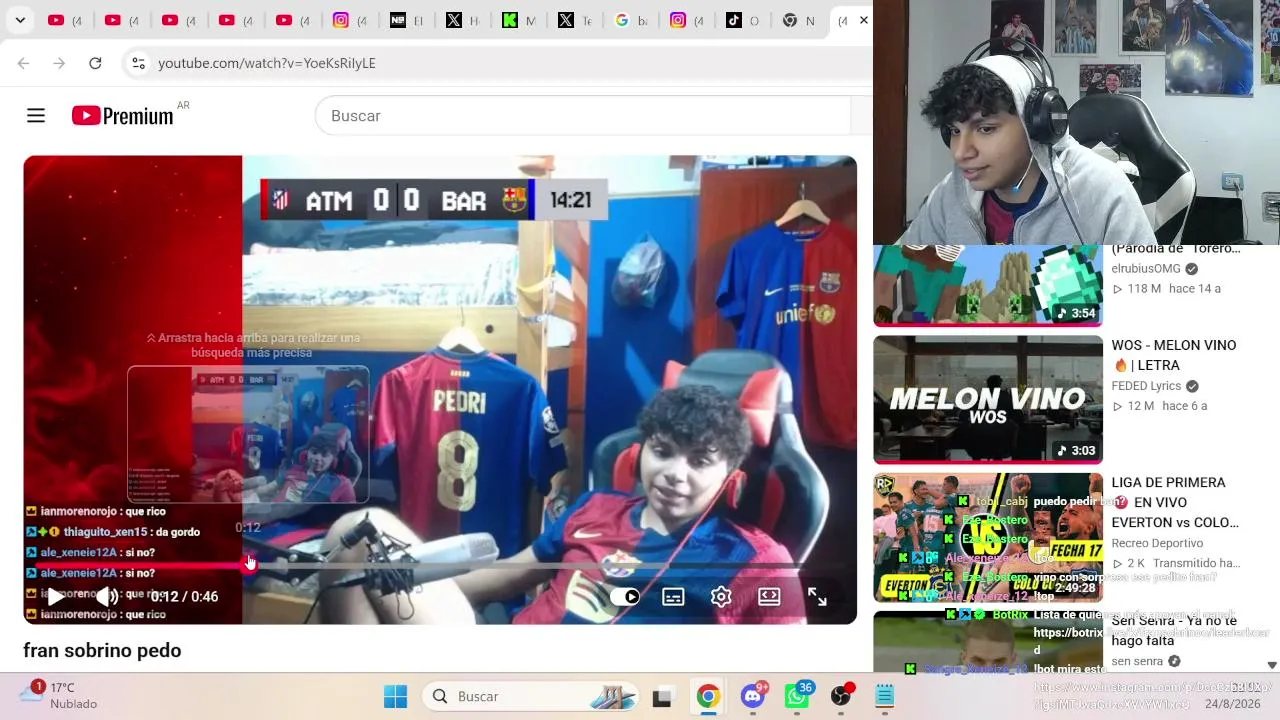The image size is (1280, 720).
Task: Switch to the first YouTube tab
Action: click(x=65, y=20)
